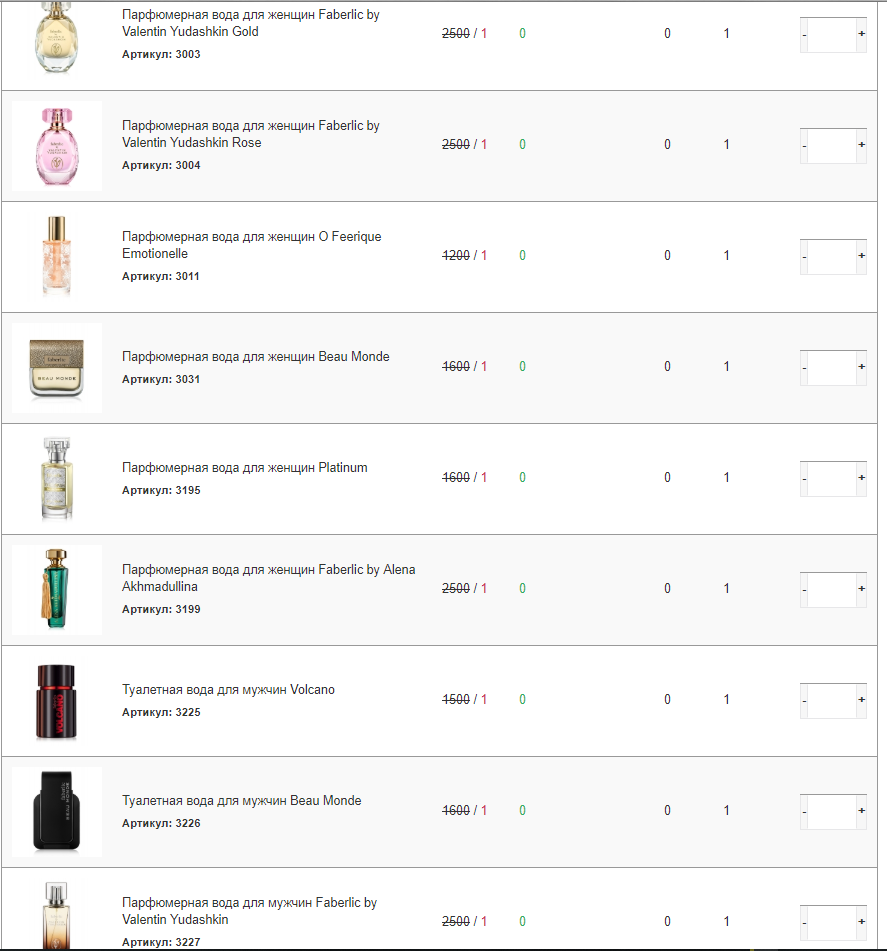Open Faberlic by Alena Akhmadullina product title
Viewport: 887px width, 951px height.
point(269,578)
